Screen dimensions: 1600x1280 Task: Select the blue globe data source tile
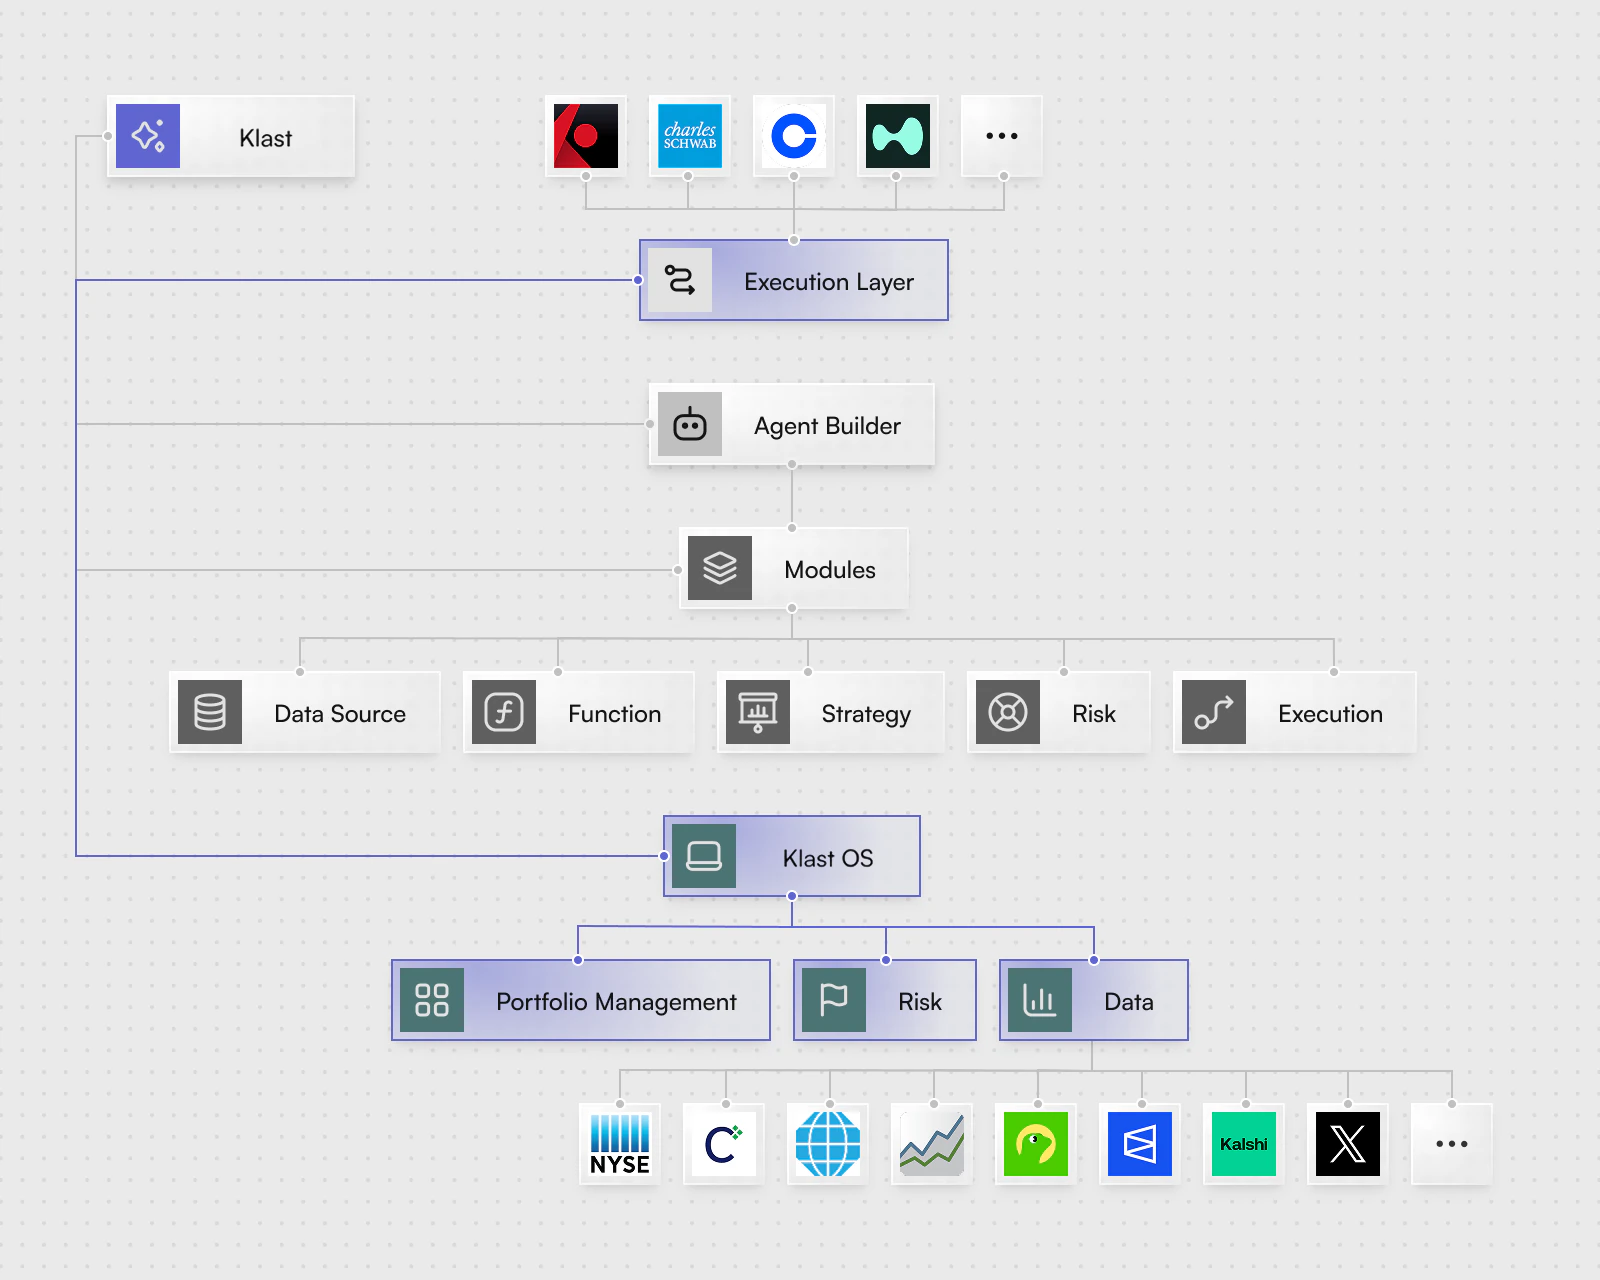(828, 1144)
